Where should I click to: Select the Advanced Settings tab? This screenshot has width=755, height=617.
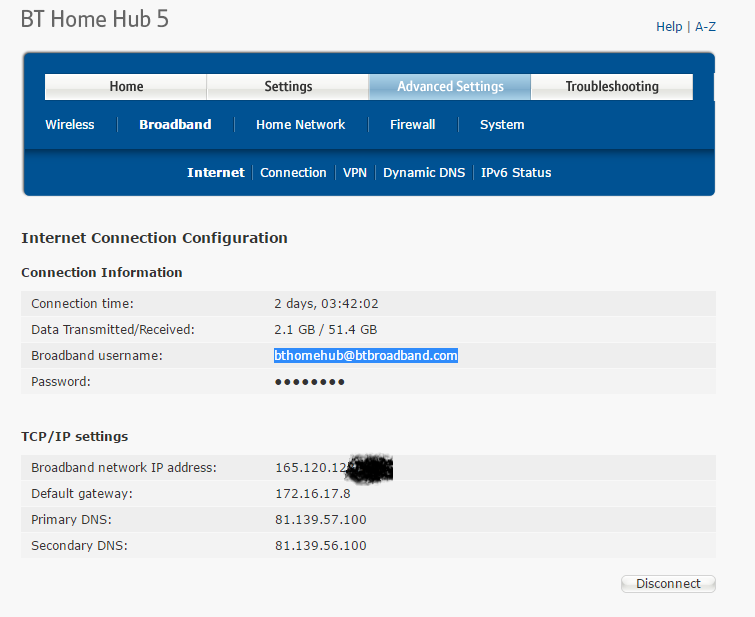tap(450, 87)
